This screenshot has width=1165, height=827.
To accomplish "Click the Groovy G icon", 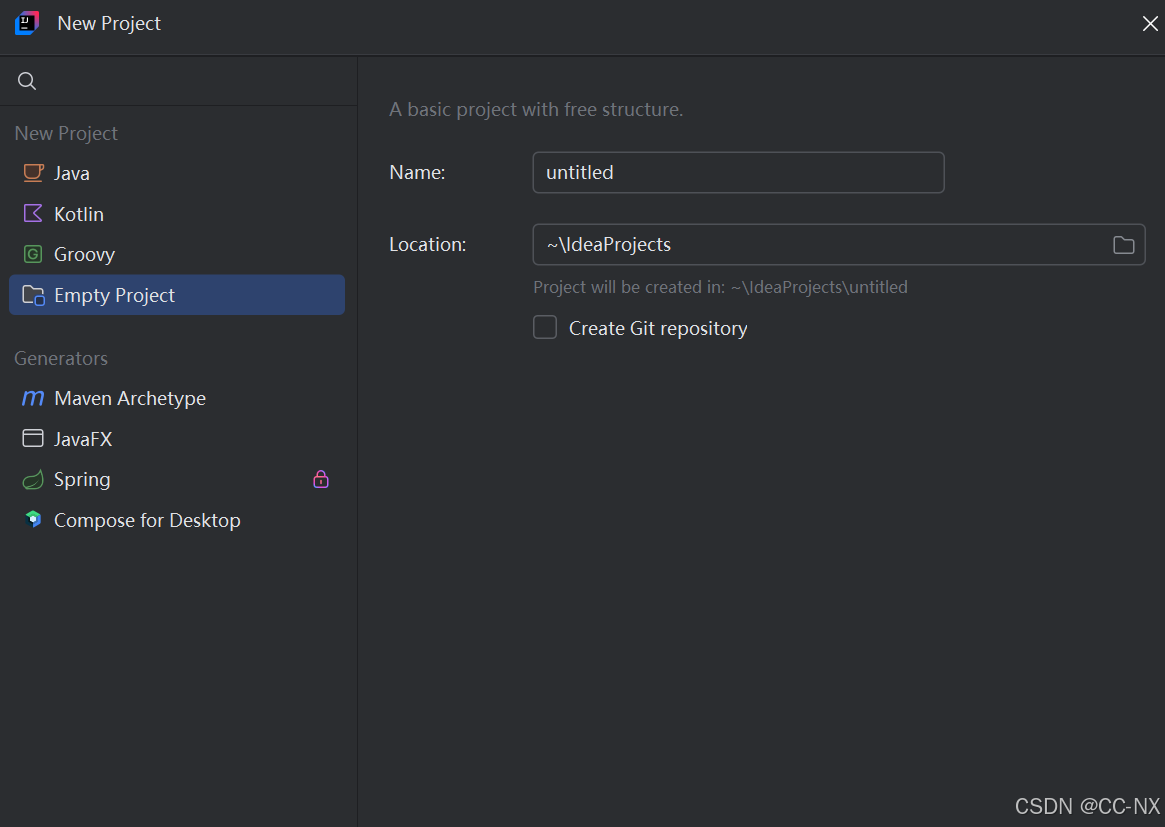I will pyautogui.click(x=33, y=254).
